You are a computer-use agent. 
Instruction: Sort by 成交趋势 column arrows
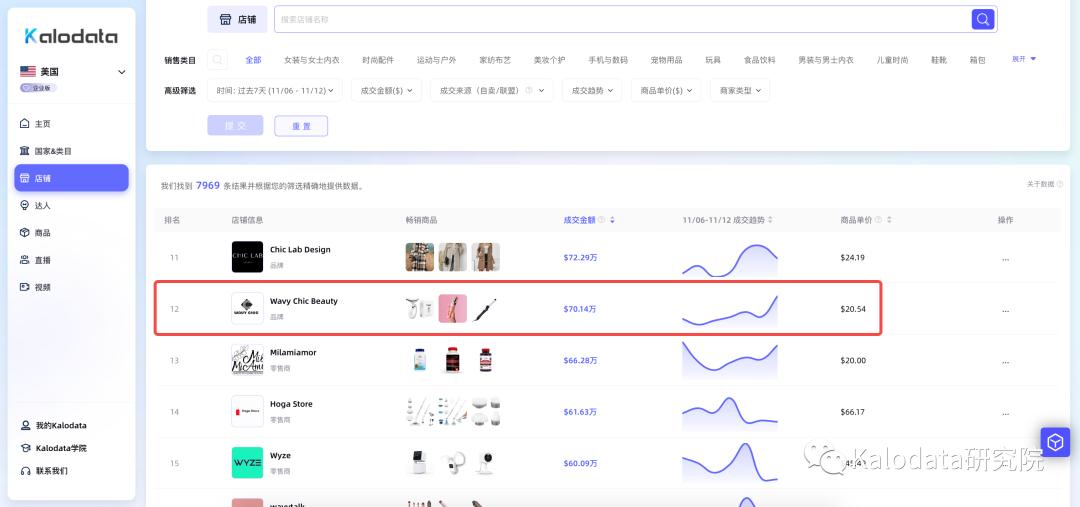(x=770, y=220)
